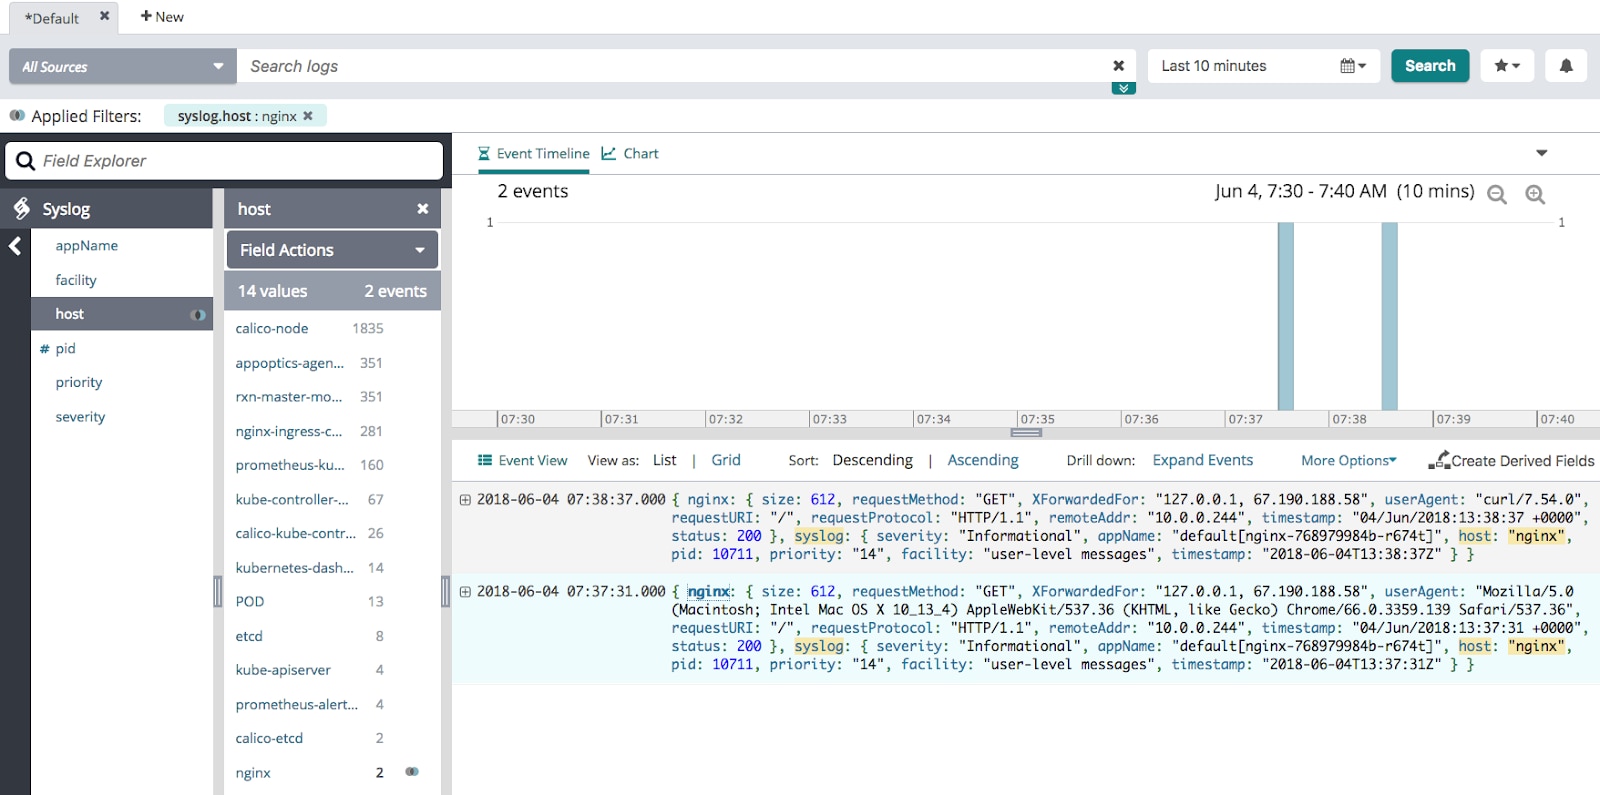Switch to the Chart tab
This screenshot has height=795, width=1600.
click(x=630, y=153)
